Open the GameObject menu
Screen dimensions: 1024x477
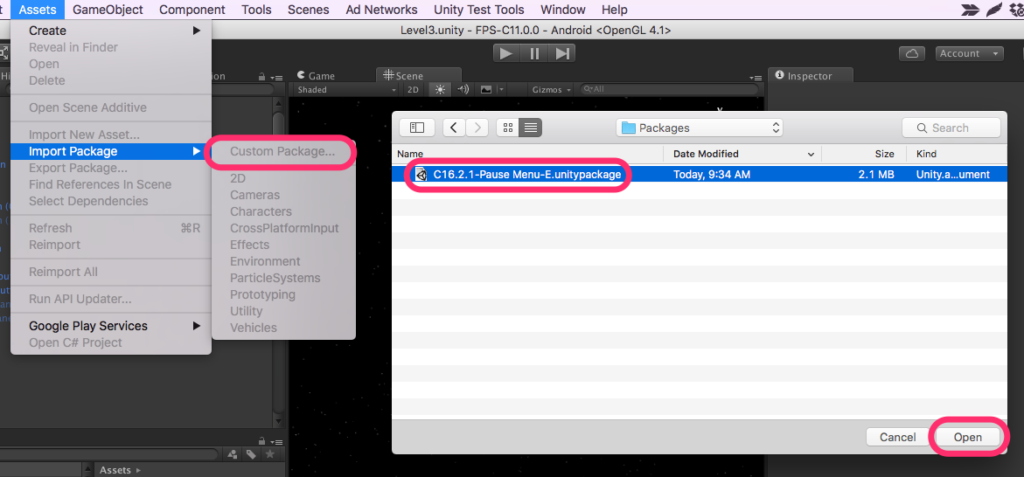[x=108, y=10]
